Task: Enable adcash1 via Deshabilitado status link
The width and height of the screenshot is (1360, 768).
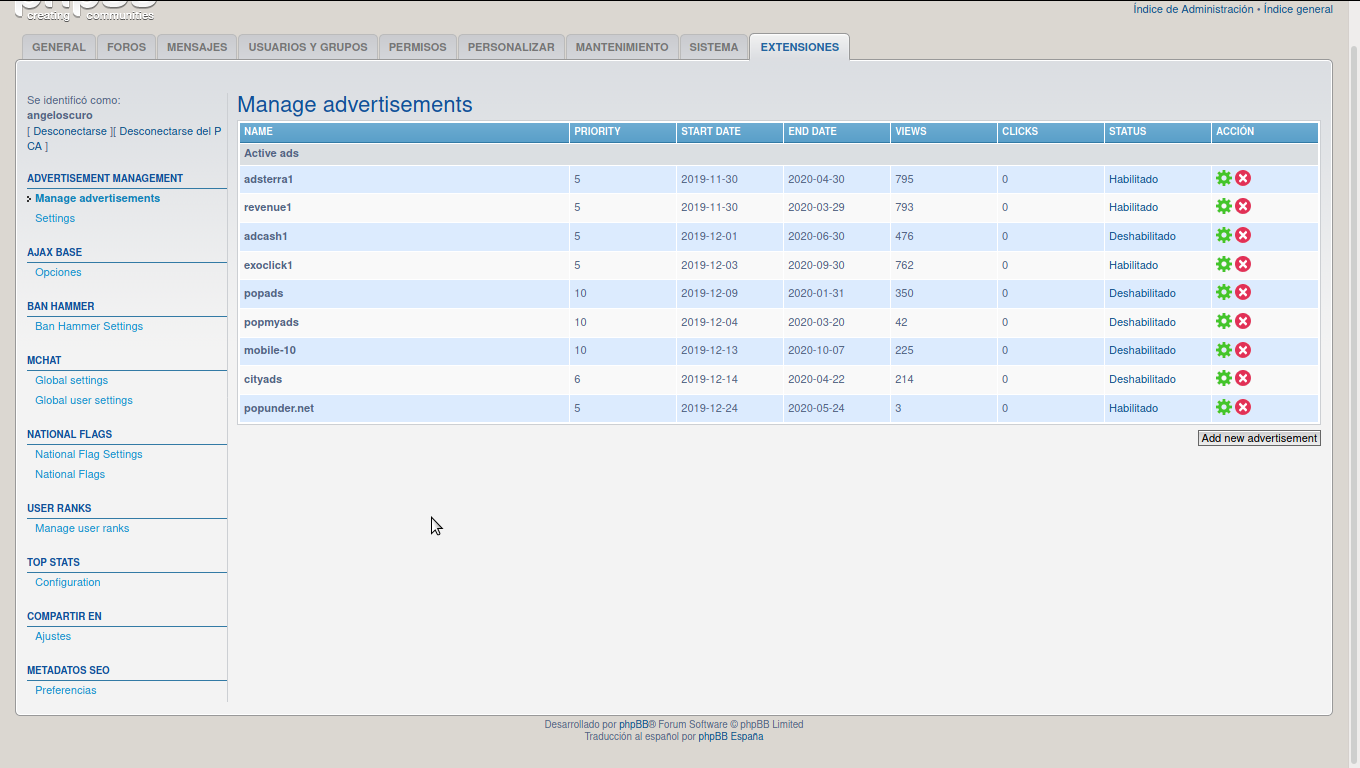Action: [x=1142, y=237]
